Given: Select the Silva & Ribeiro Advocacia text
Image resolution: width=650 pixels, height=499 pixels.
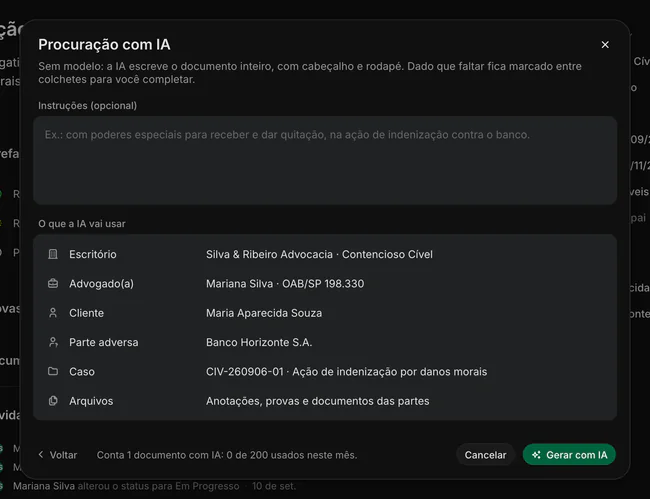Looking at the screenshot, I should coord(269,254).
